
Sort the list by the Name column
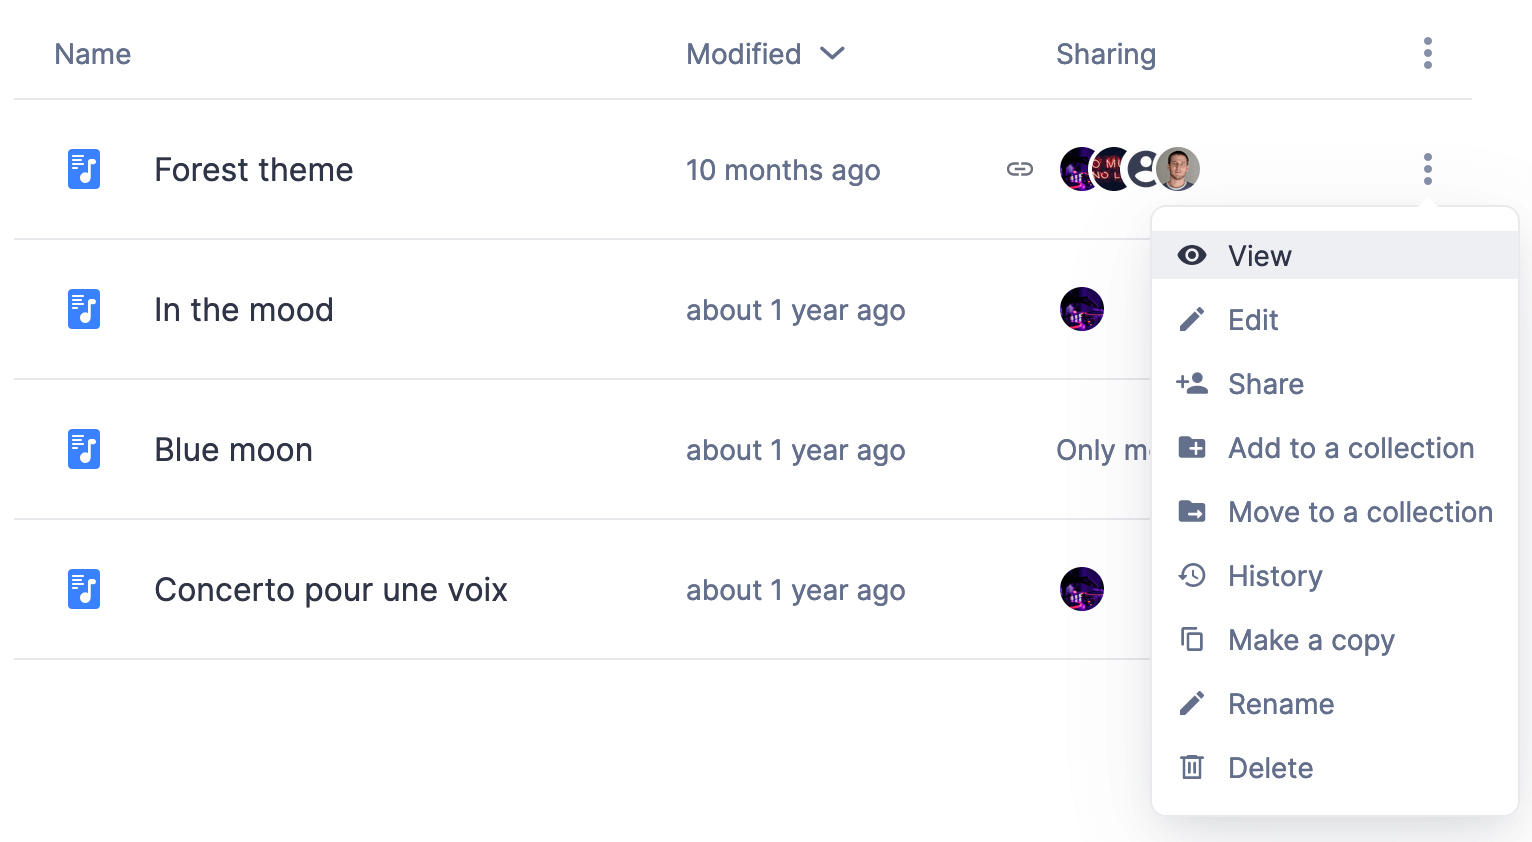pos(92,54)
